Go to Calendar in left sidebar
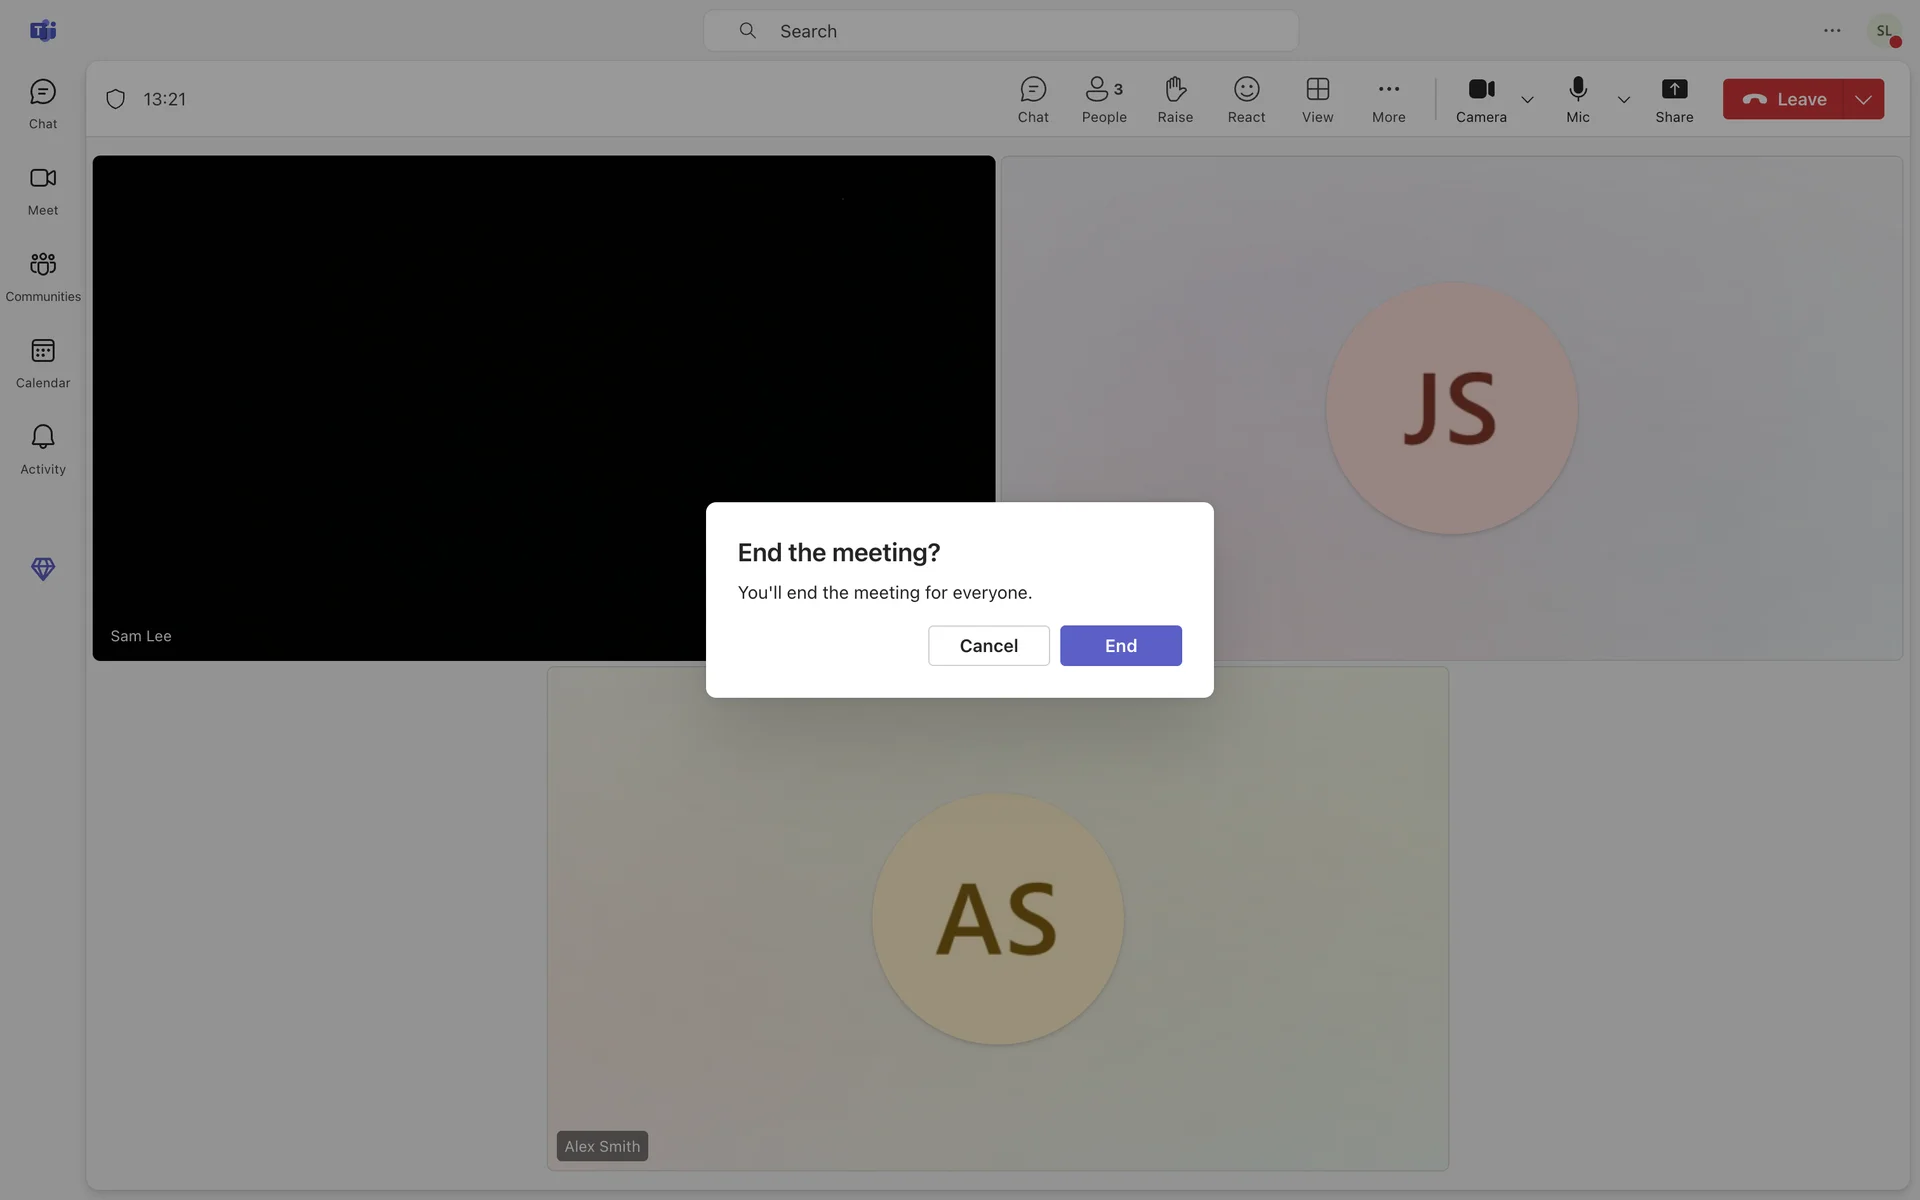This screenshot has width=1920, height=1200. tap(43, 362)
